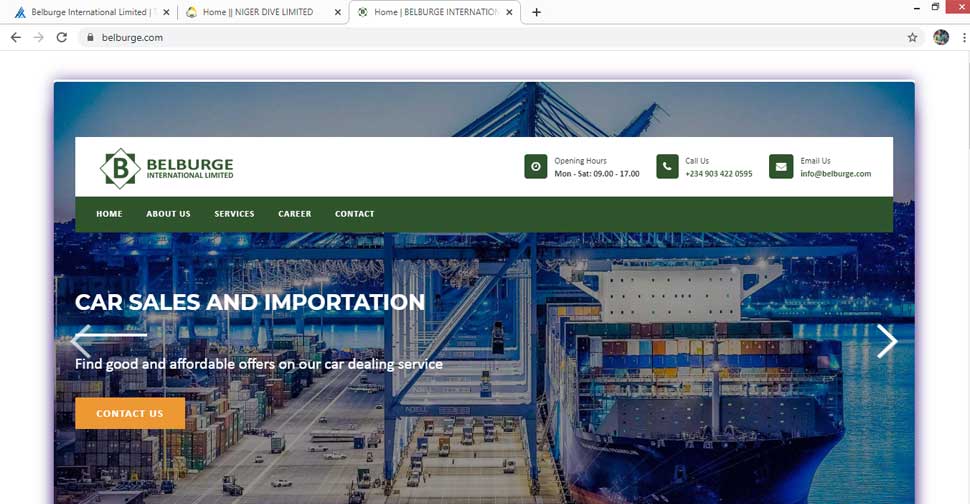Viewport: 970px width, 504px height.
Task: Click the Belburge logo
Action: [x=166, y=168]
